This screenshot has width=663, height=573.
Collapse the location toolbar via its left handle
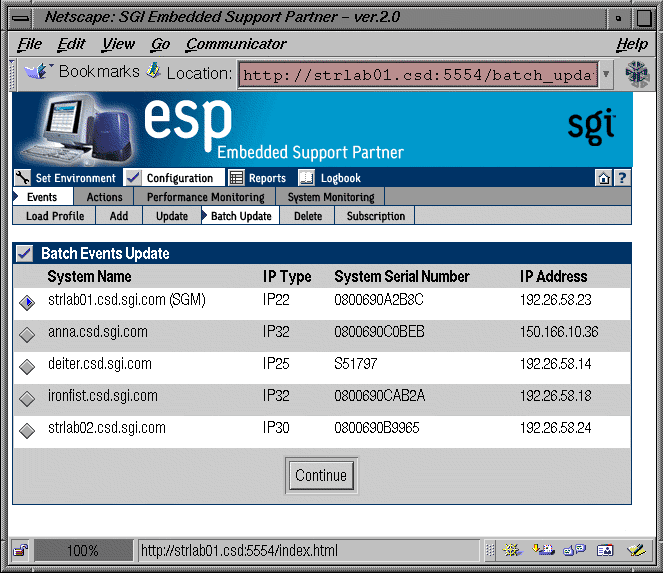13,75
